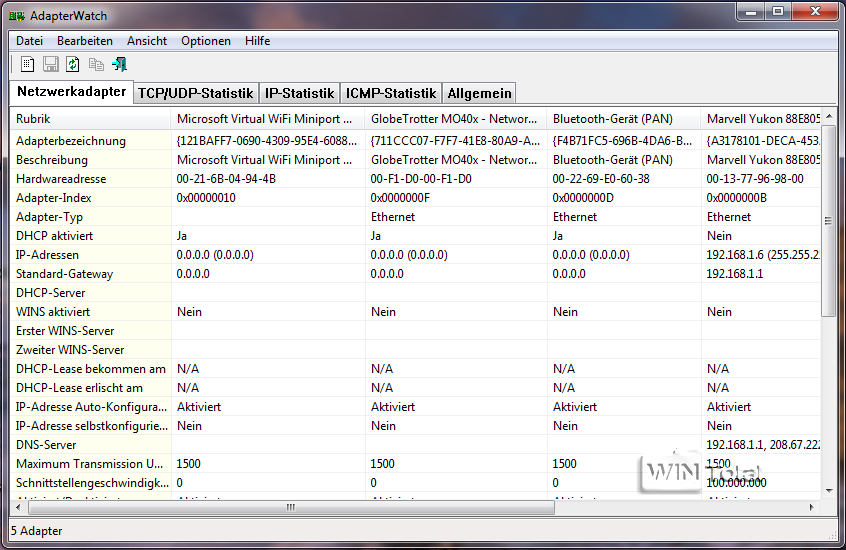Click the Rubrik column header
846x550 pixels.
coord(90,119)
